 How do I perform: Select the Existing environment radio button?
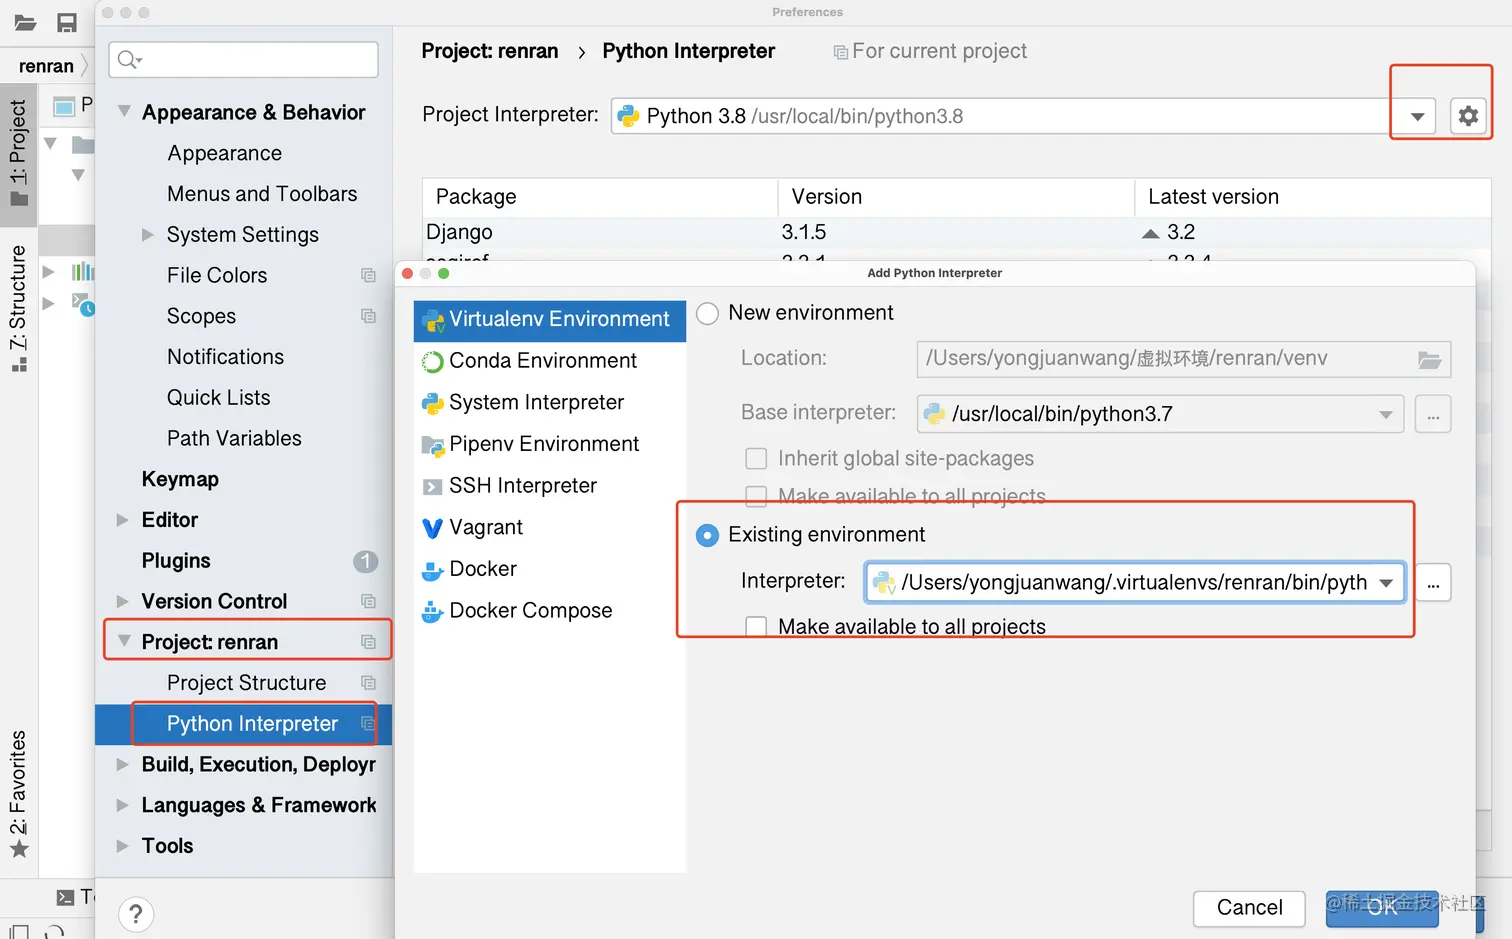(707, 535)
